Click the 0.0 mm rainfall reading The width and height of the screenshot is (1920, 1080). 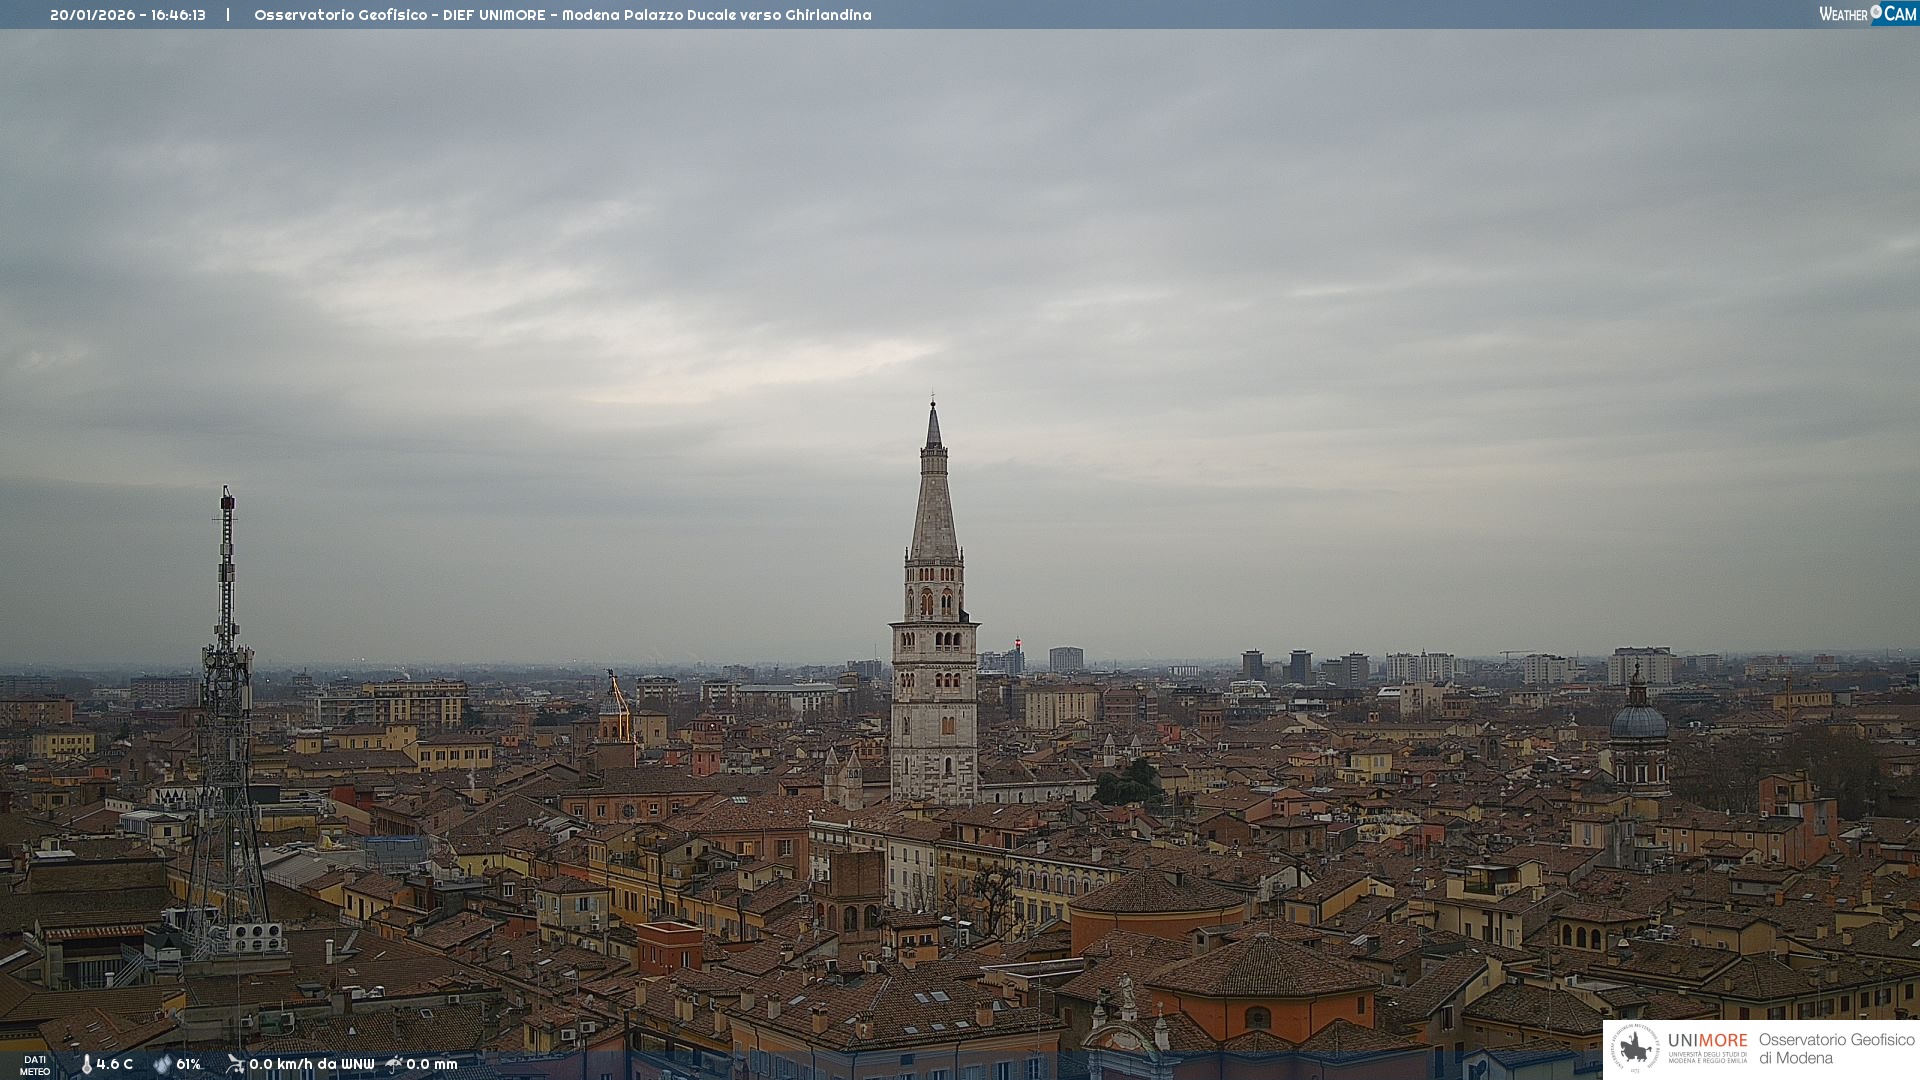click(x=432, y=1064)
